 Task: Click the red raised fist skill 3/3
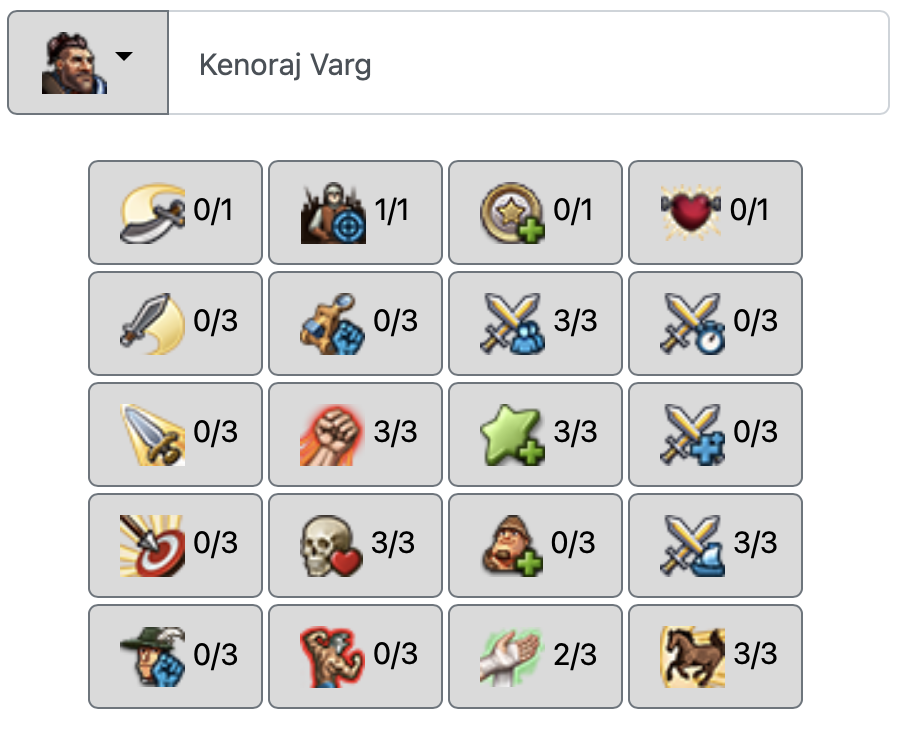pyautogui.click(x=355, y=433)
